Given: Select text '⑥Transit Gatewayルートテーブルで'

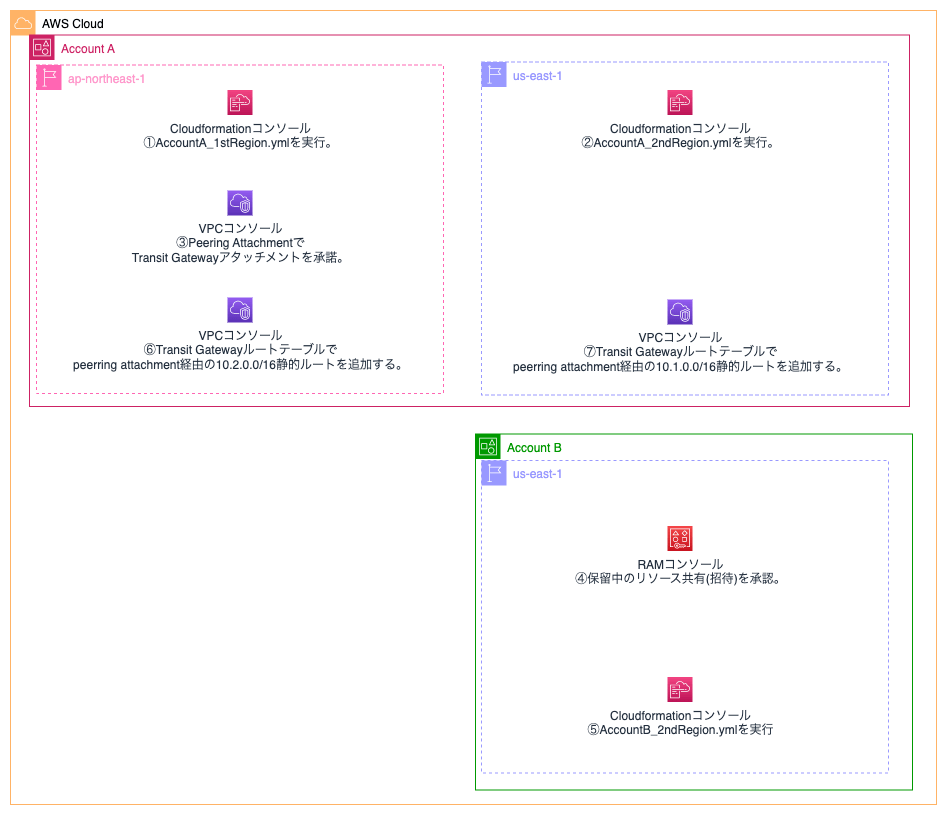Looking at the screenshot, I should click(x=240, y=350).
